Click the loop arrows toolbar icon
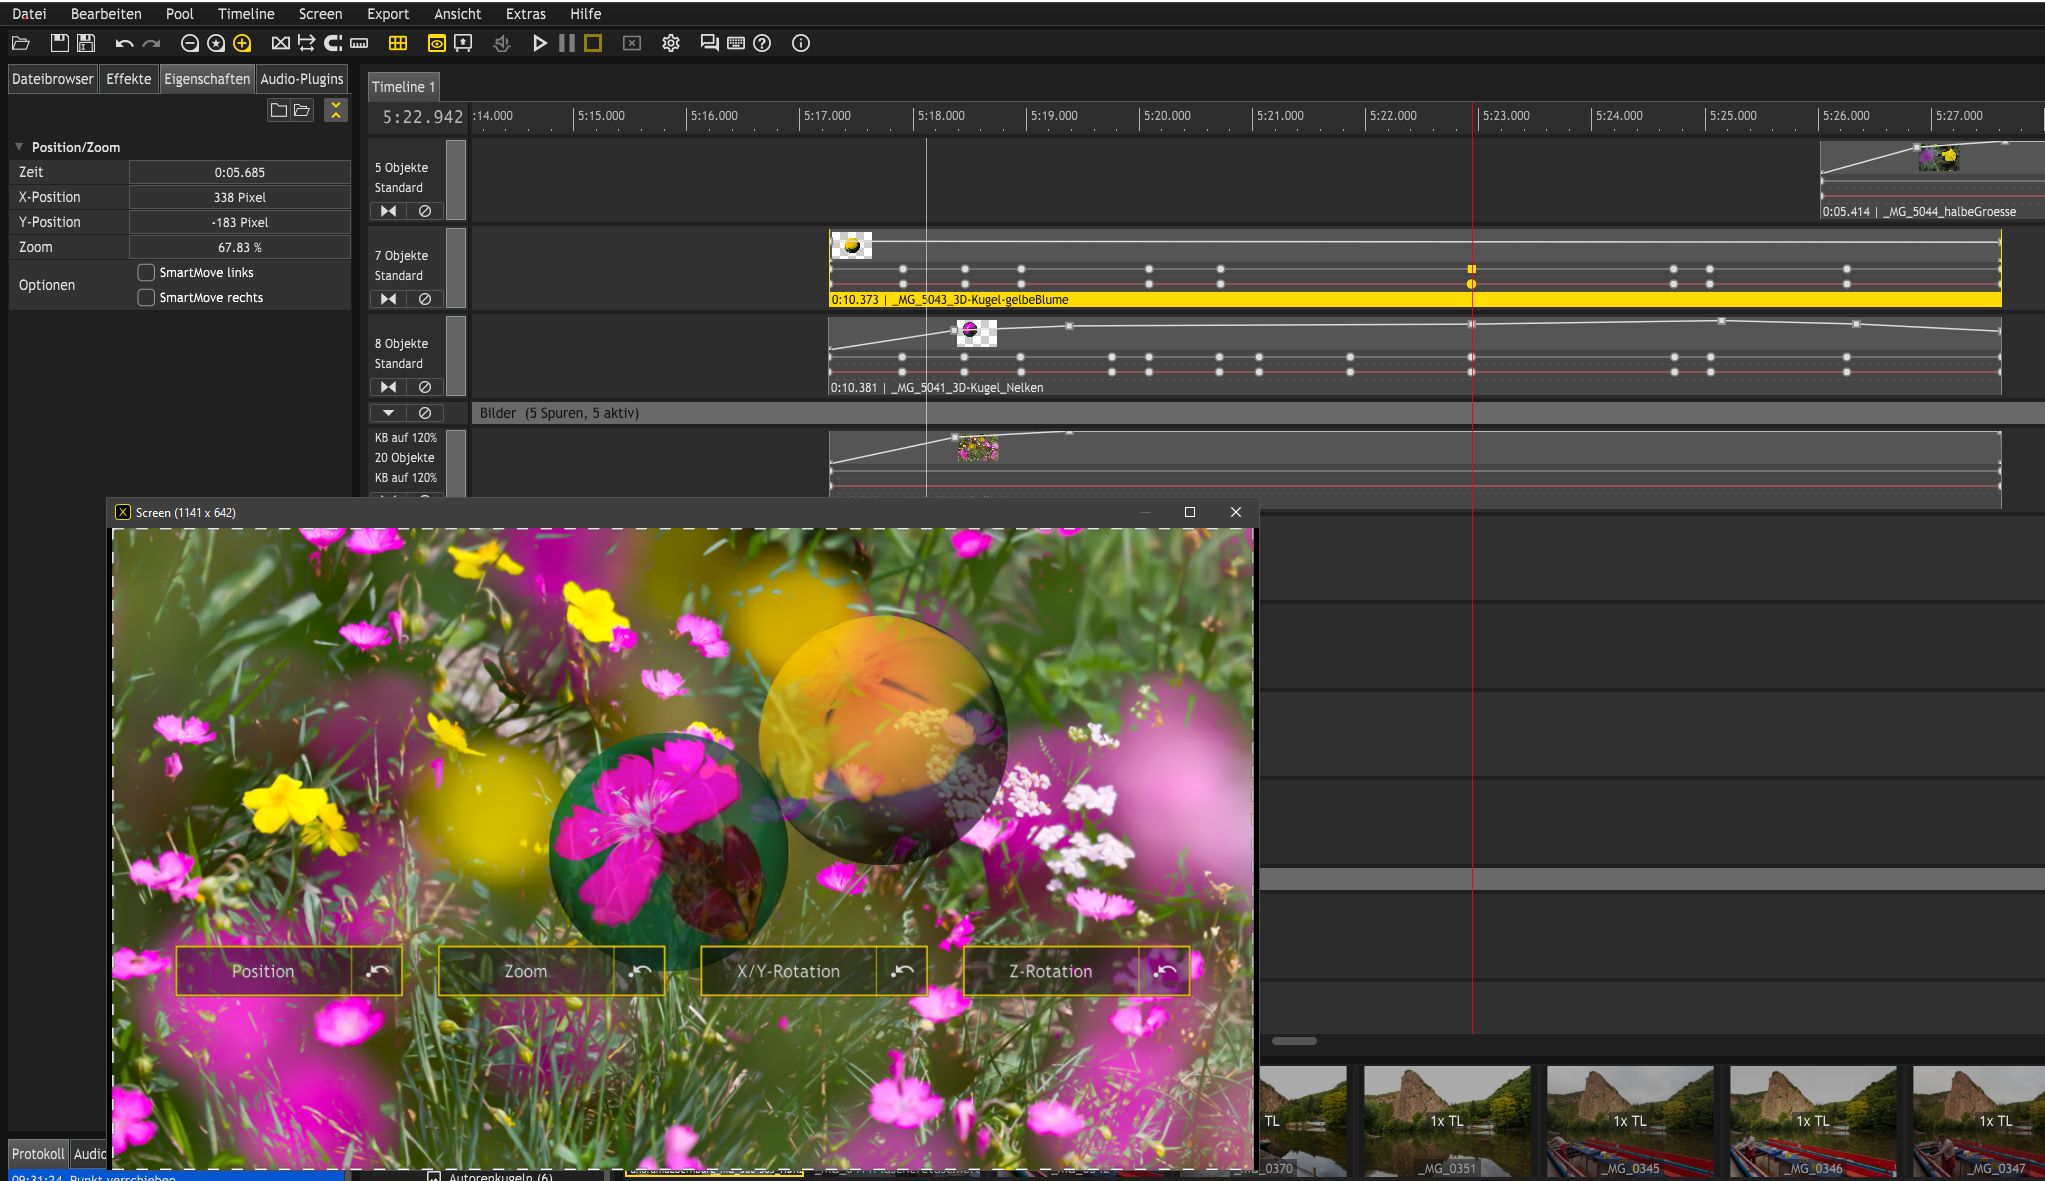This screenshot has height=1181, width=2045. coord(306,43)
